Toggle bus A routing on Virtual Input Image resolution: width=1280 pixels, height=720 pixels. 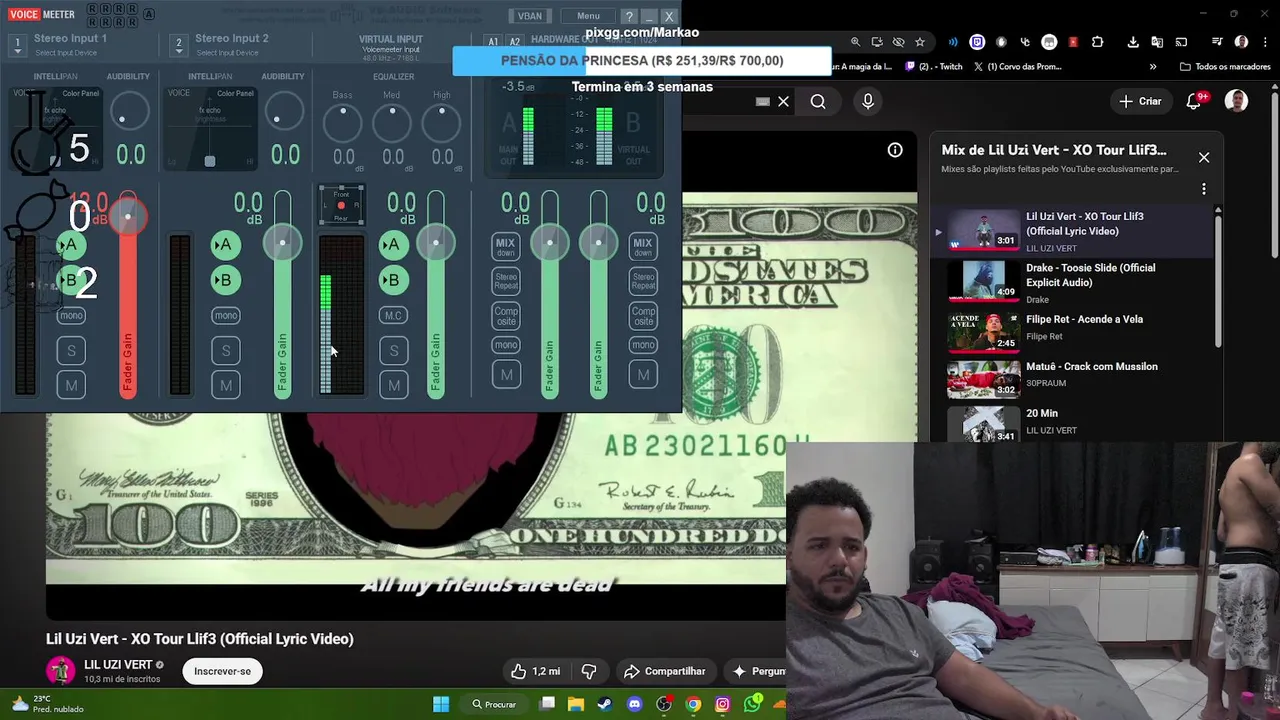coord(393,244)
